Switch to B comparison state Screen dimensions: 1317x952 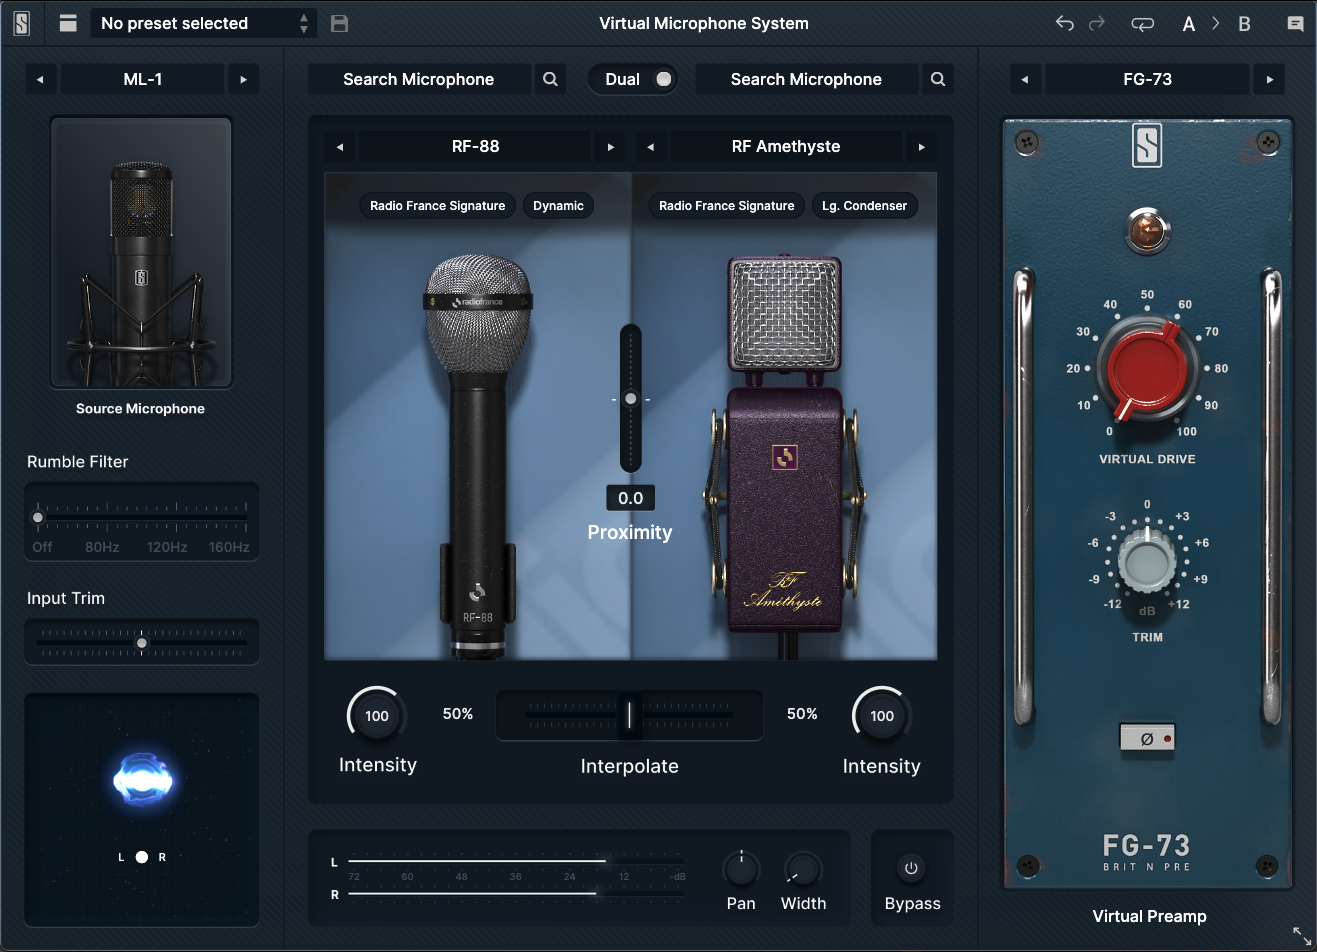tap(1244, 24)
